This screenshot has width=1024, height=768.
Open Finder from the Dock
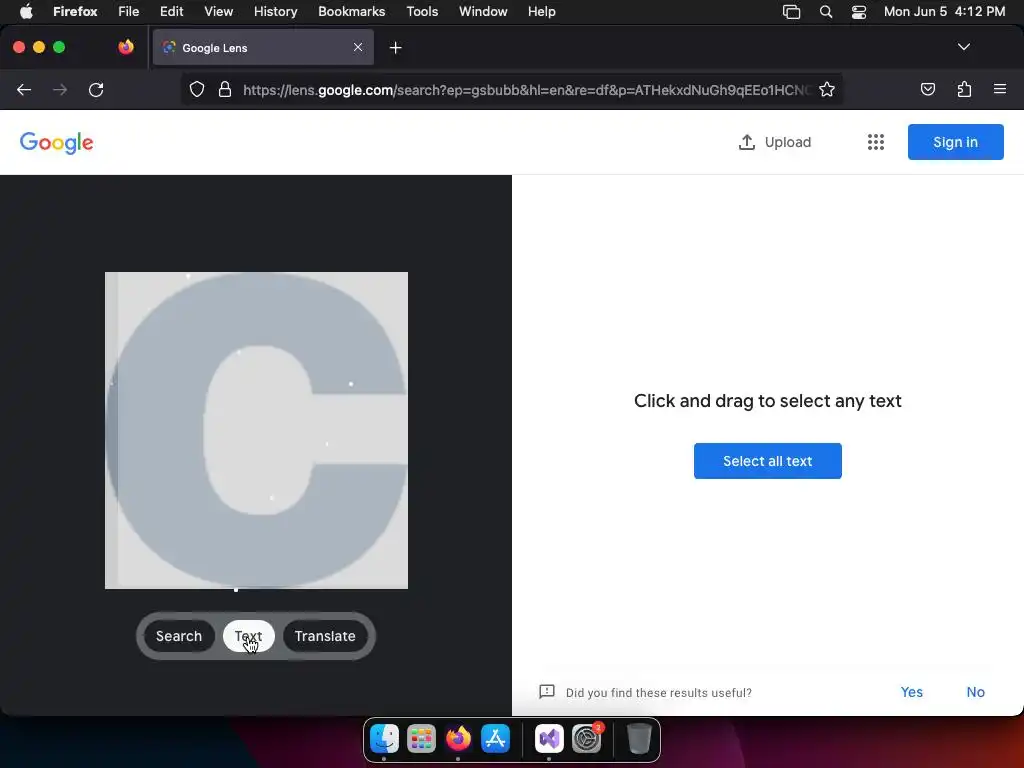pos(384,739)
